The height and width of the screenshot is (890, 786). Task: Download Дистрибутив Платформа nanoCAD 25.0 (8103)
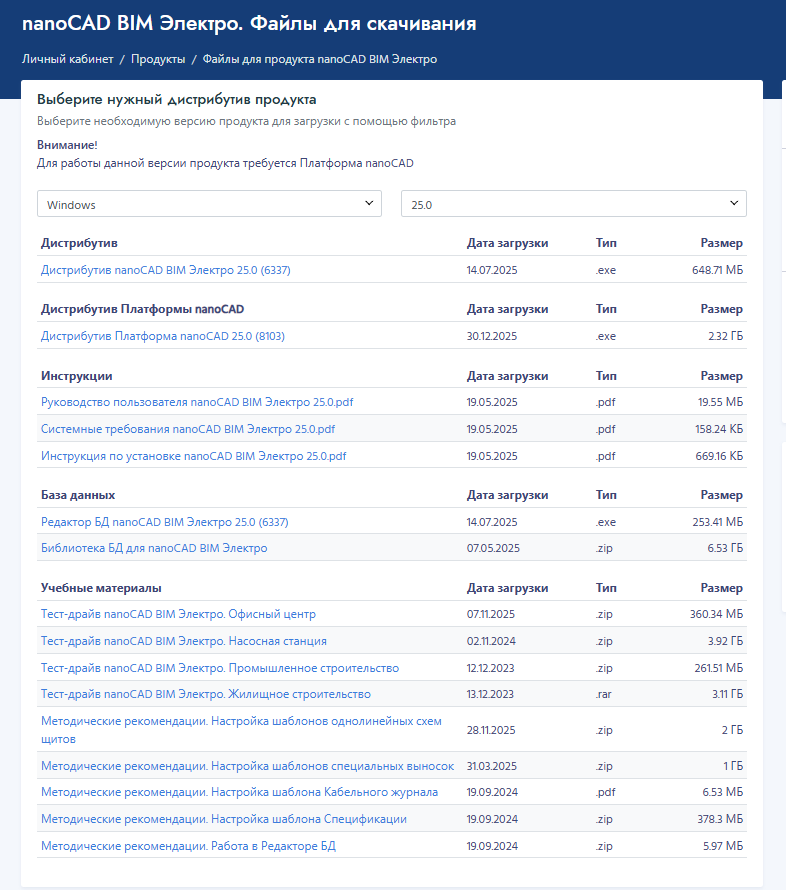point(162,336)
